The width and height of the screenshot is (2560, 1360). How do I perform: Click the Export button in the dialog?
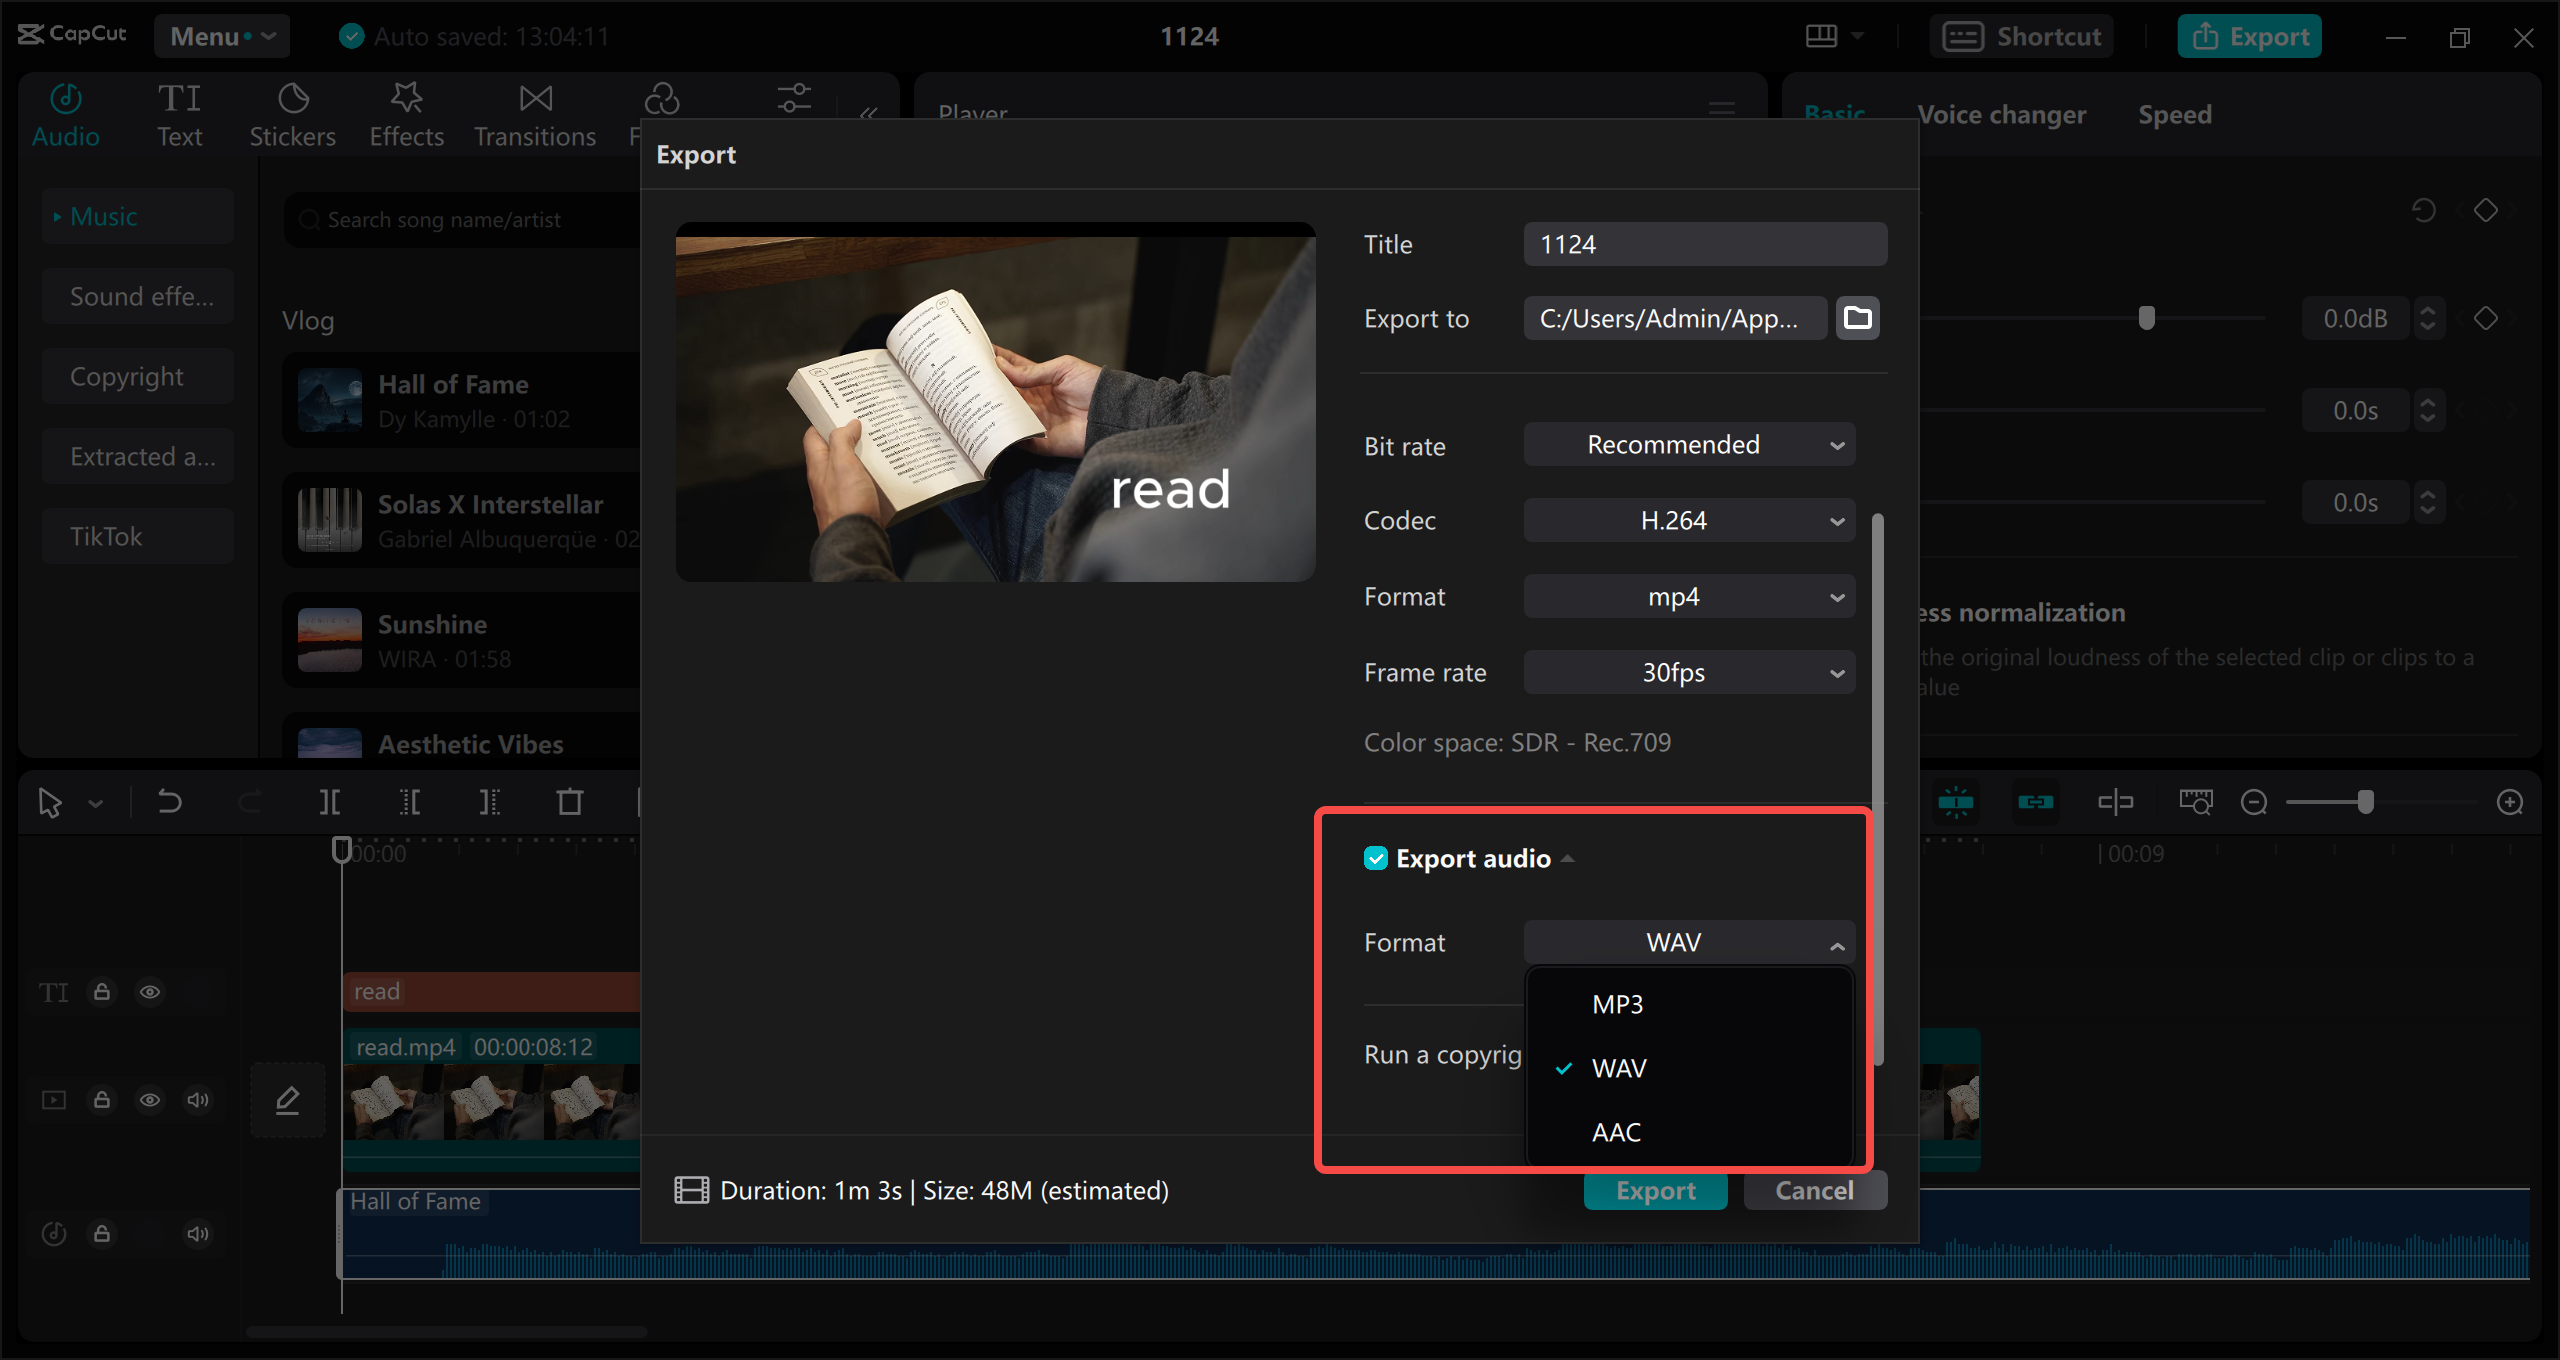[1655, 1190]
